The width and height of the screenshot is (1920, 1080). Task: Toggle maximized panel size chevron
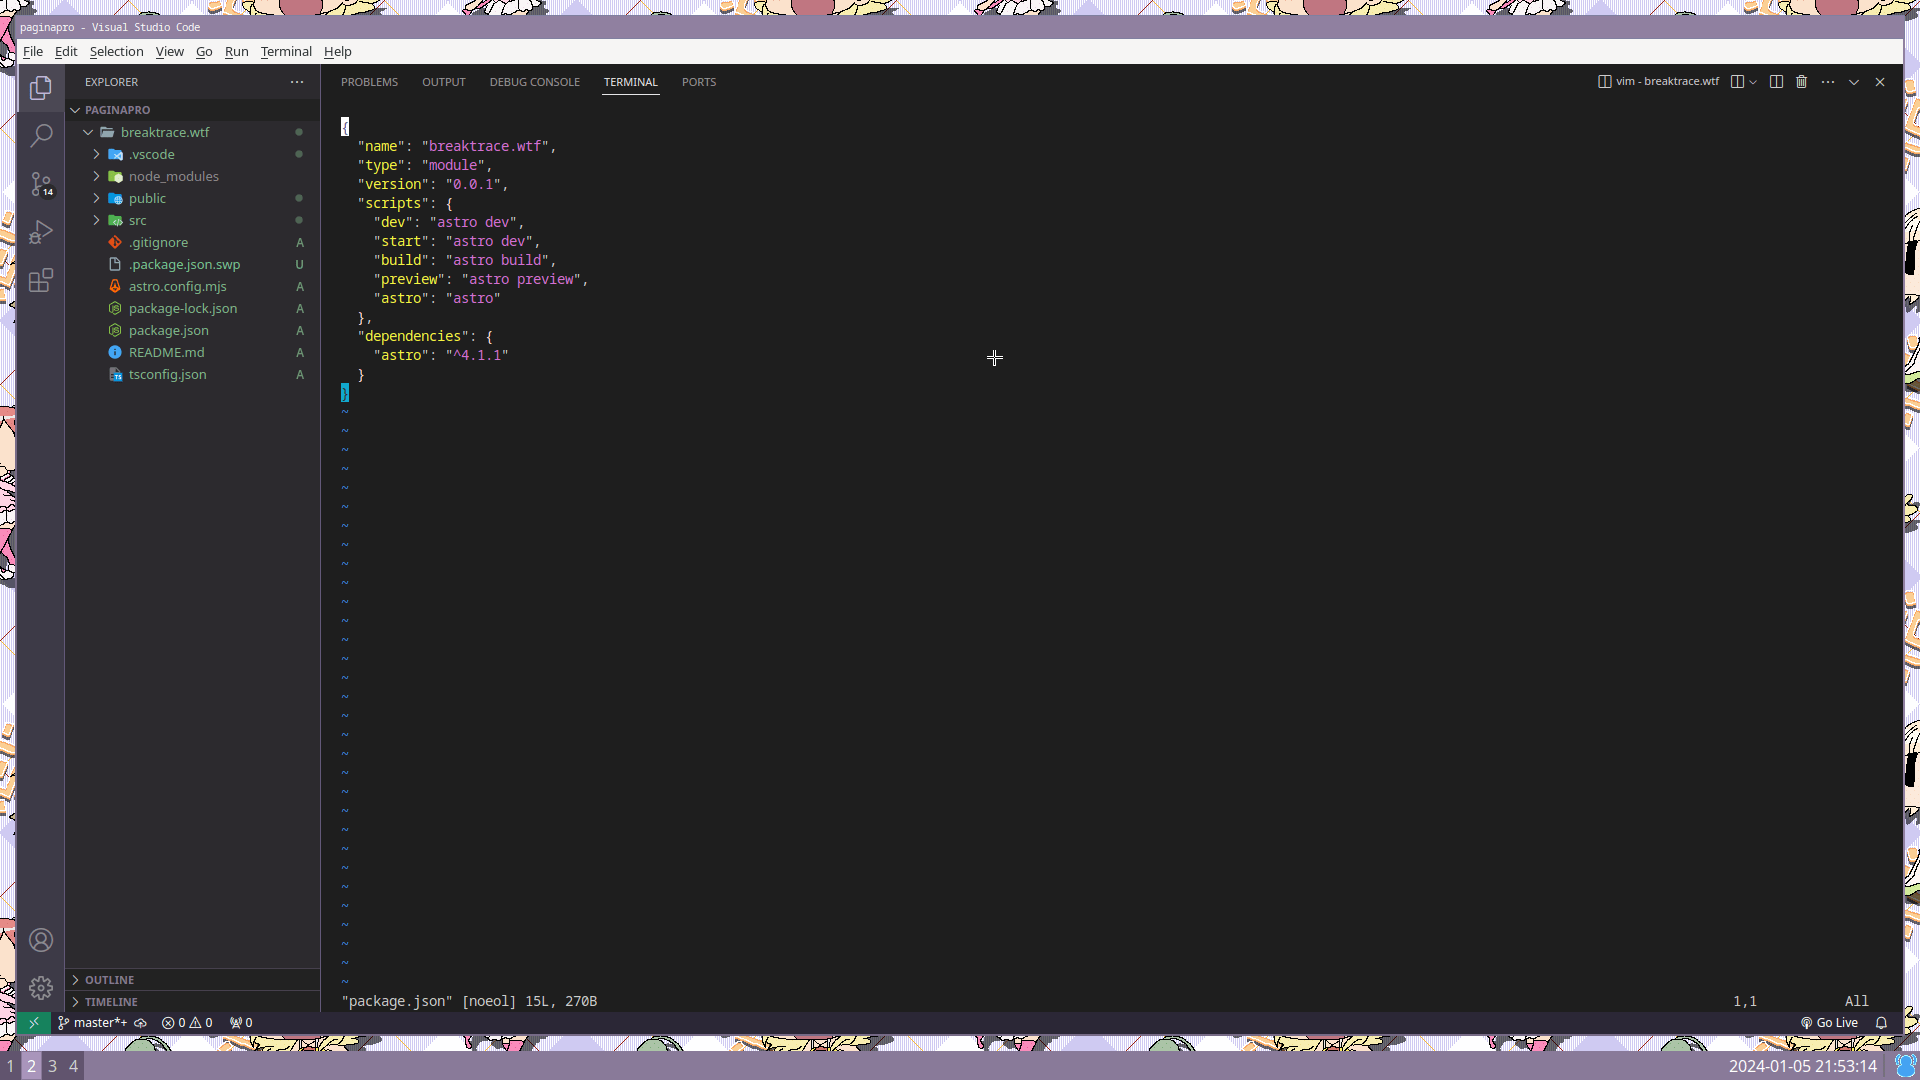pos(1854,82)
